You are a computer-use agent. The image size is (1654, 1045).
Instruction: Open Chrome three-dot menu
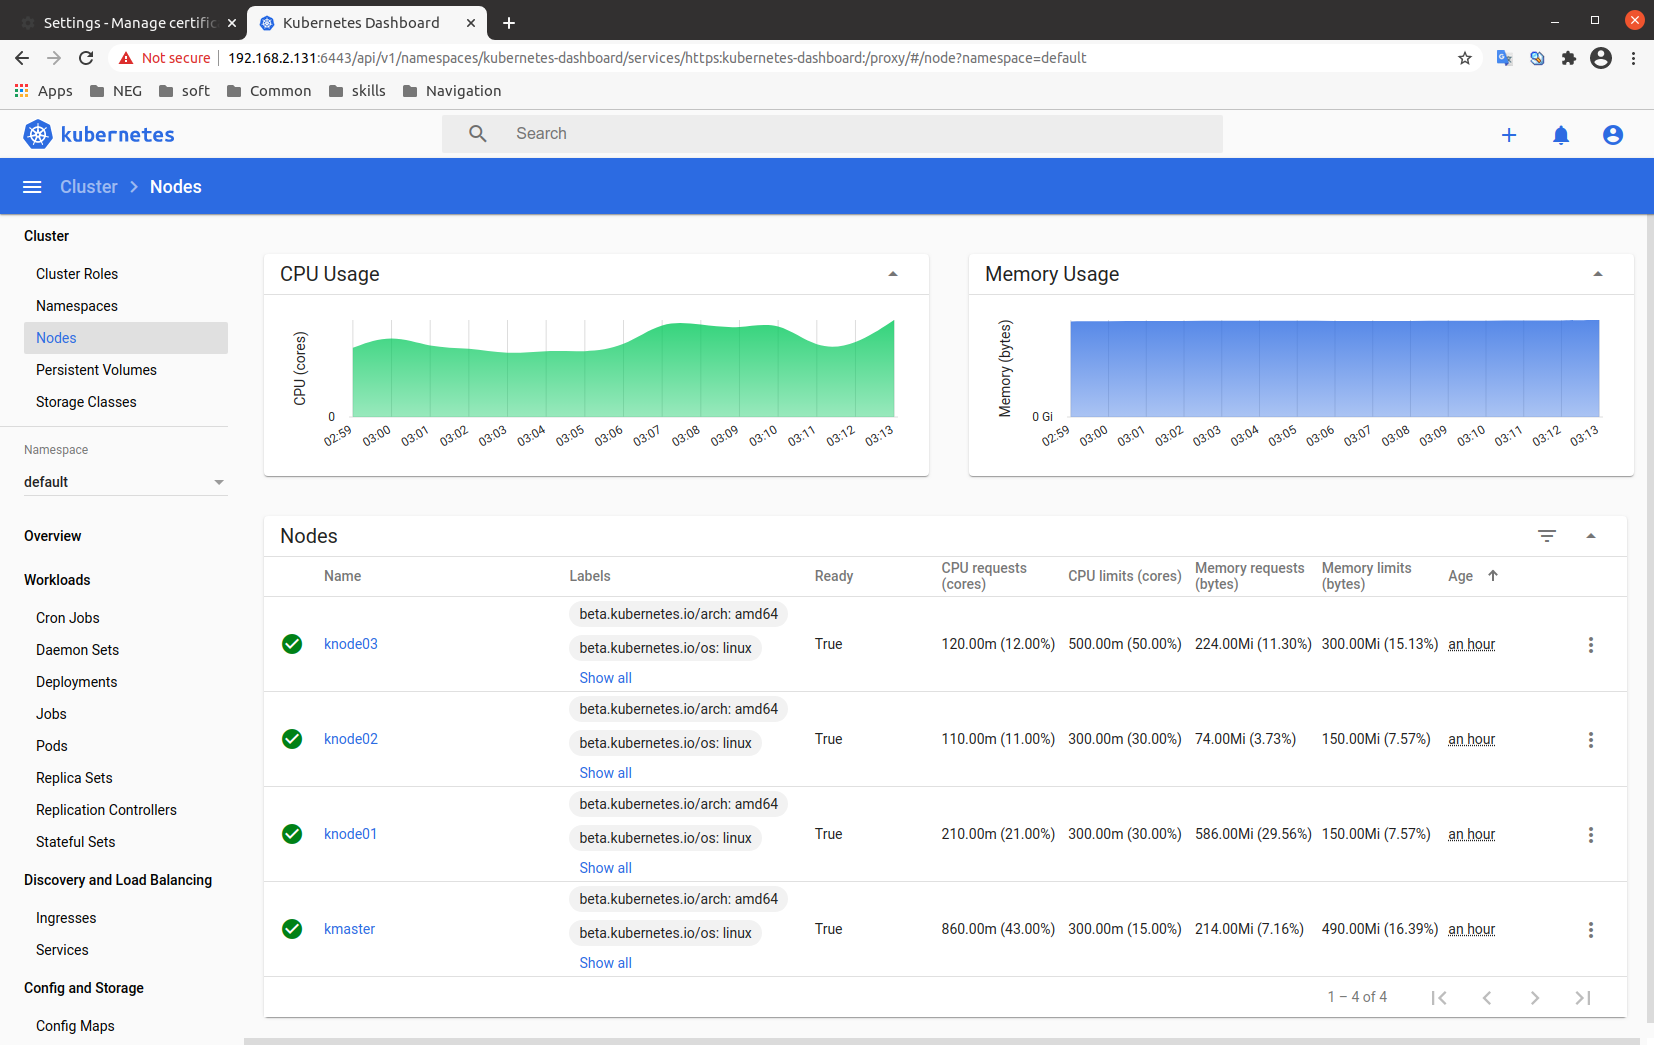pos(1633,58)
